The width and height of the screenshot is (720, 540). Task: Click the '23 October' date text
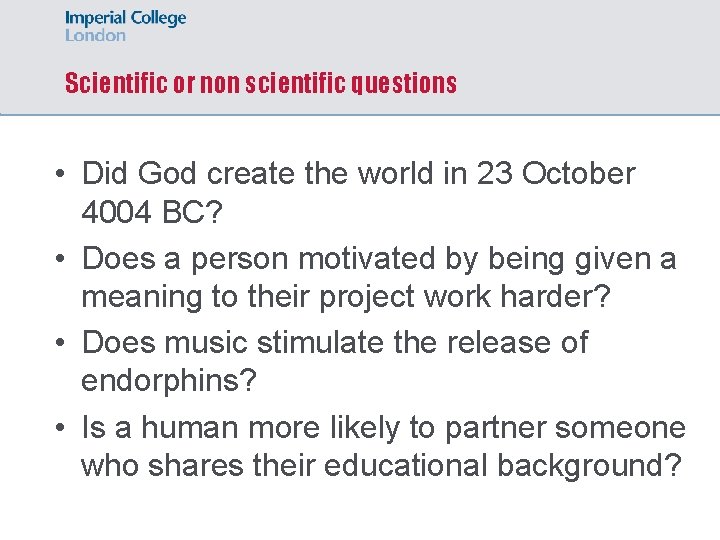(556, 173)
